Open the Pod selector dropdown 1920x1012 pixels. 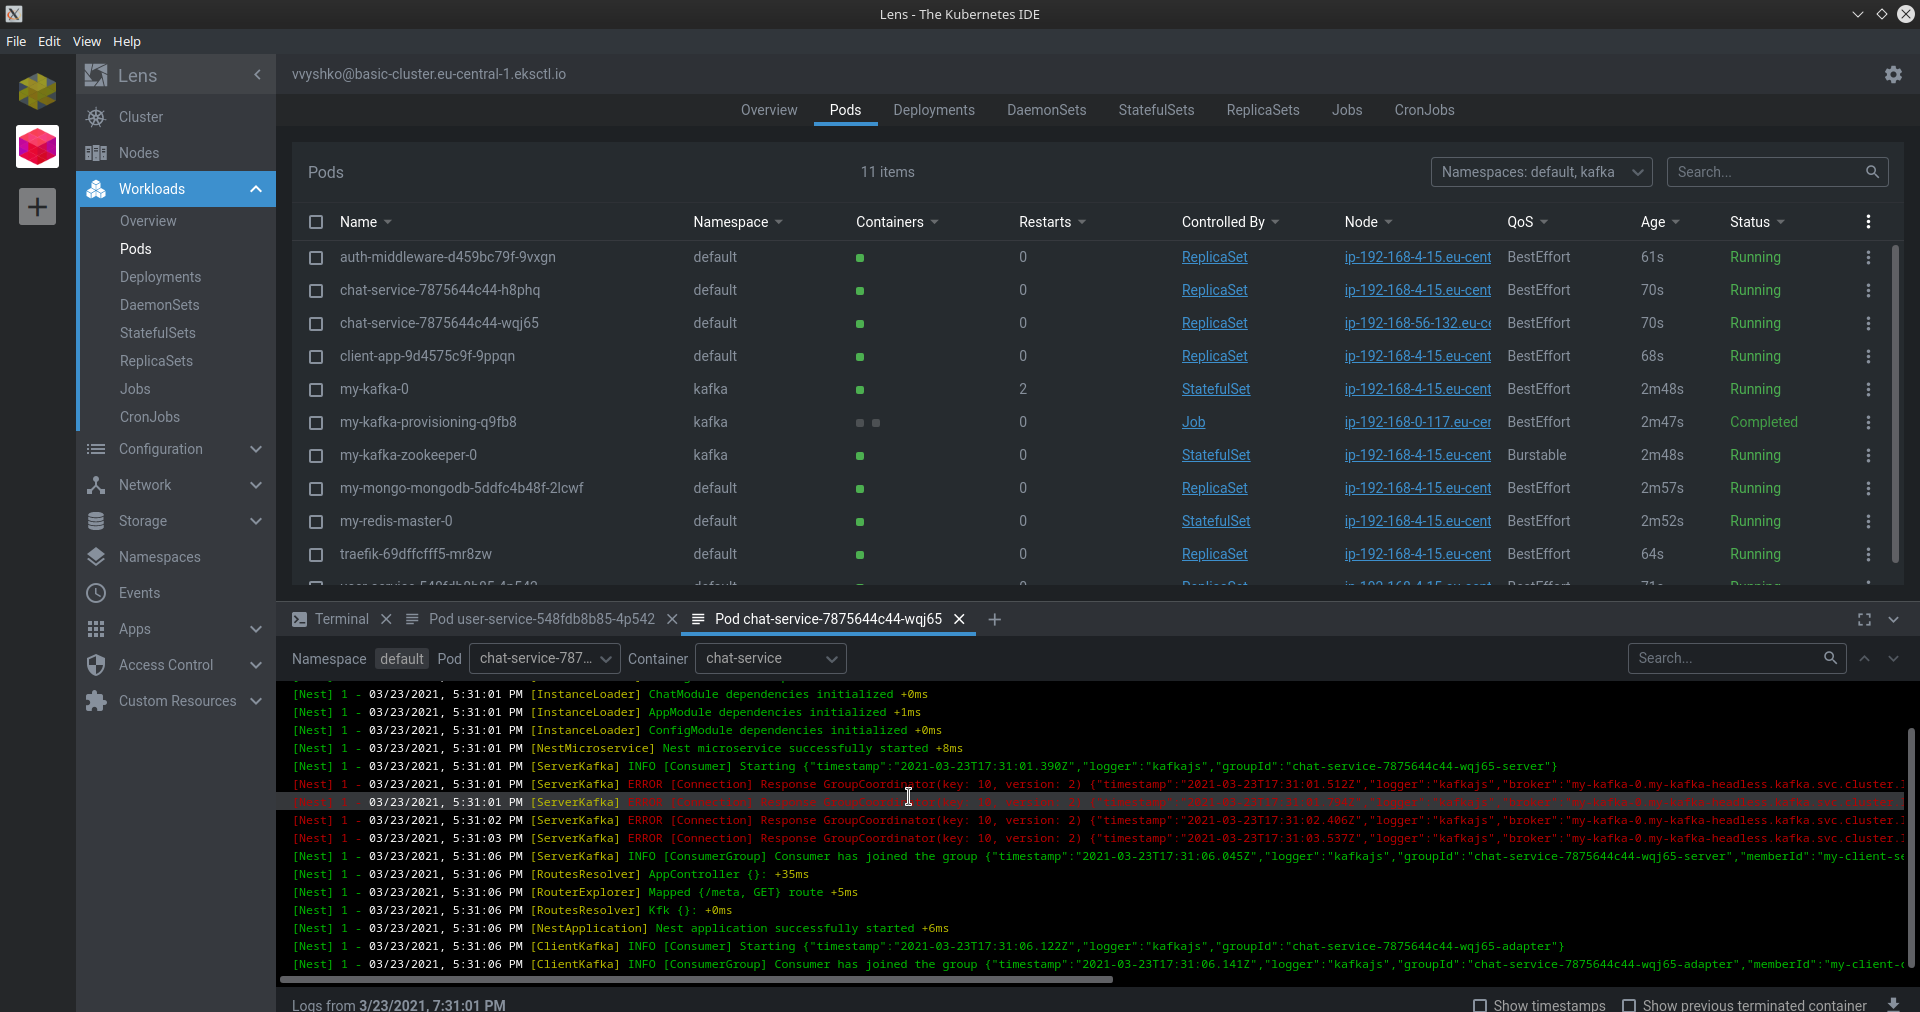click(544, 658)
